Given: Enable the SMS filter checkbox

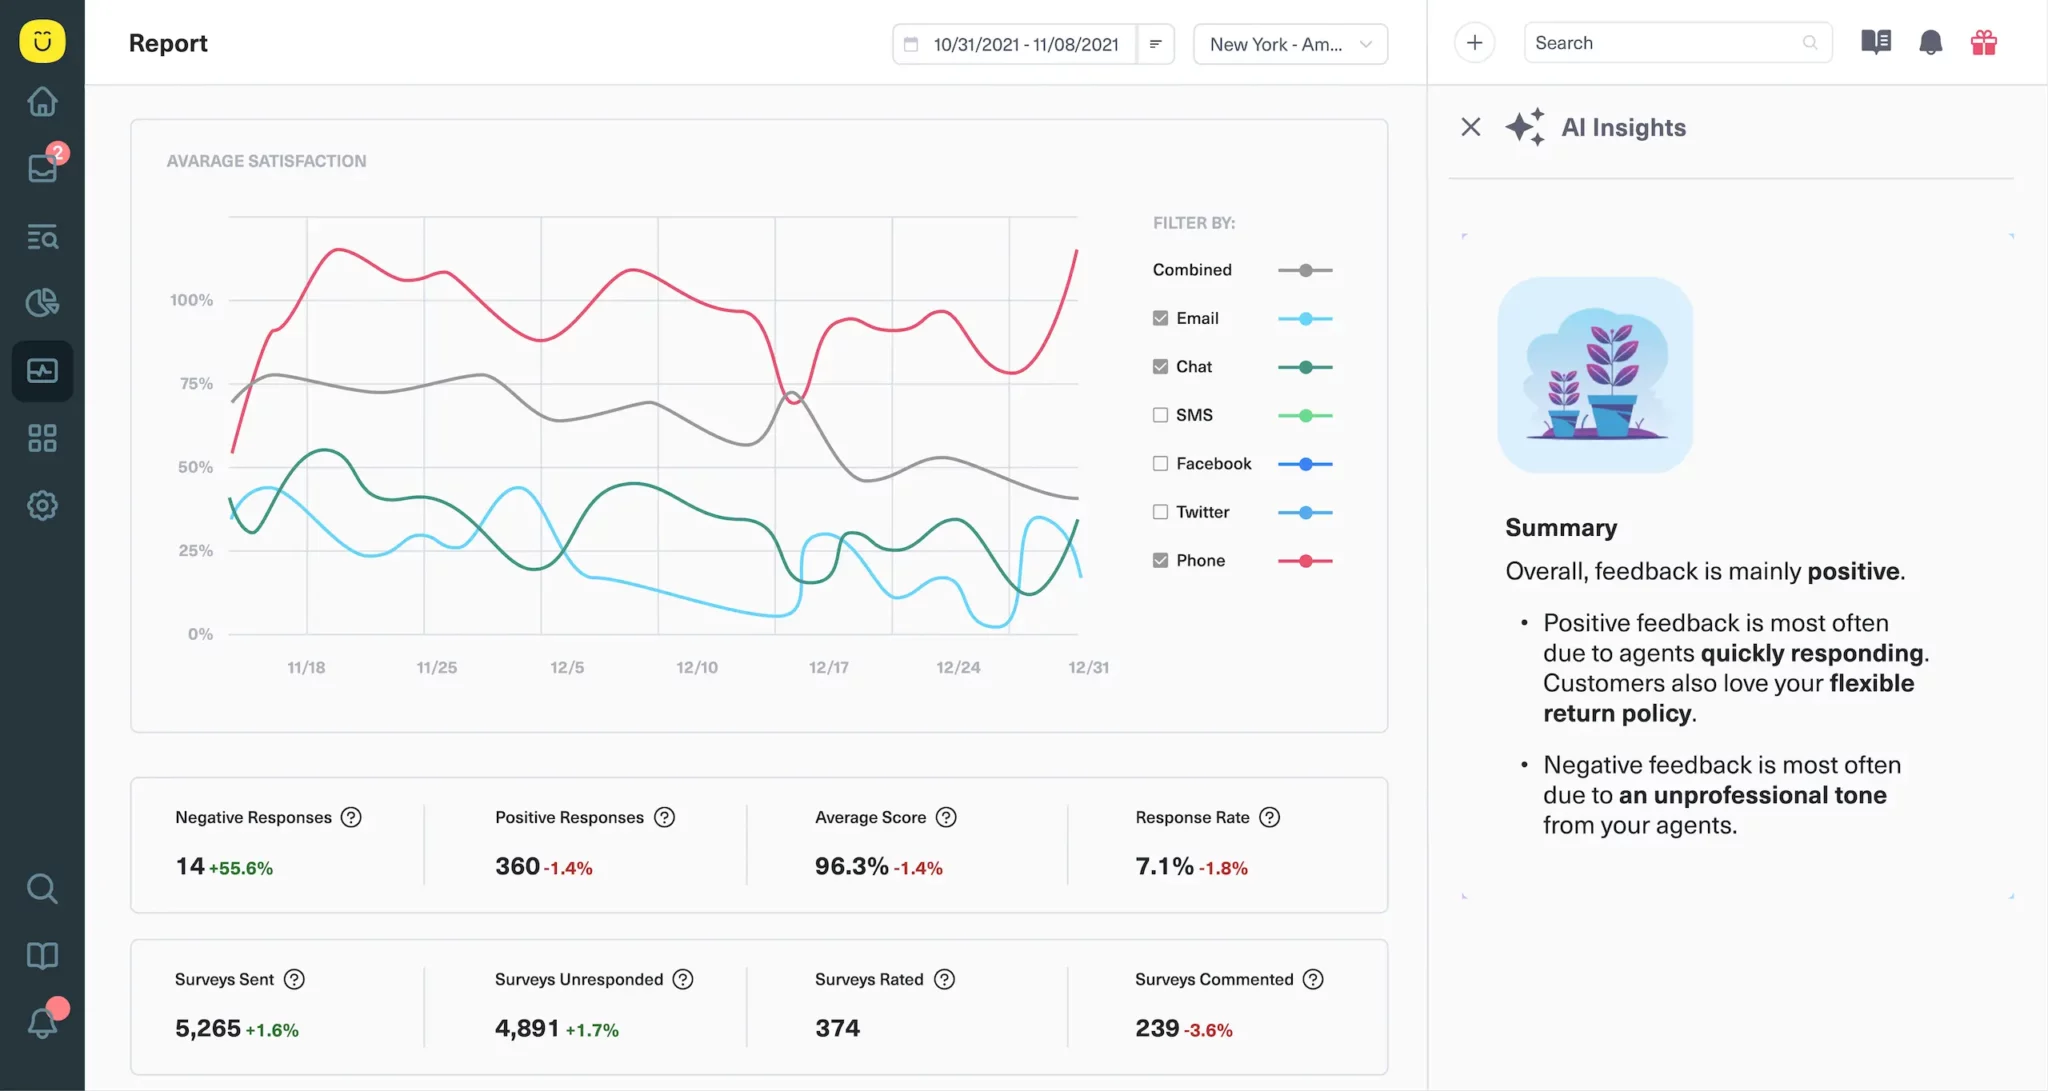Looking at the screenshot, I should tap(1160, 415).
